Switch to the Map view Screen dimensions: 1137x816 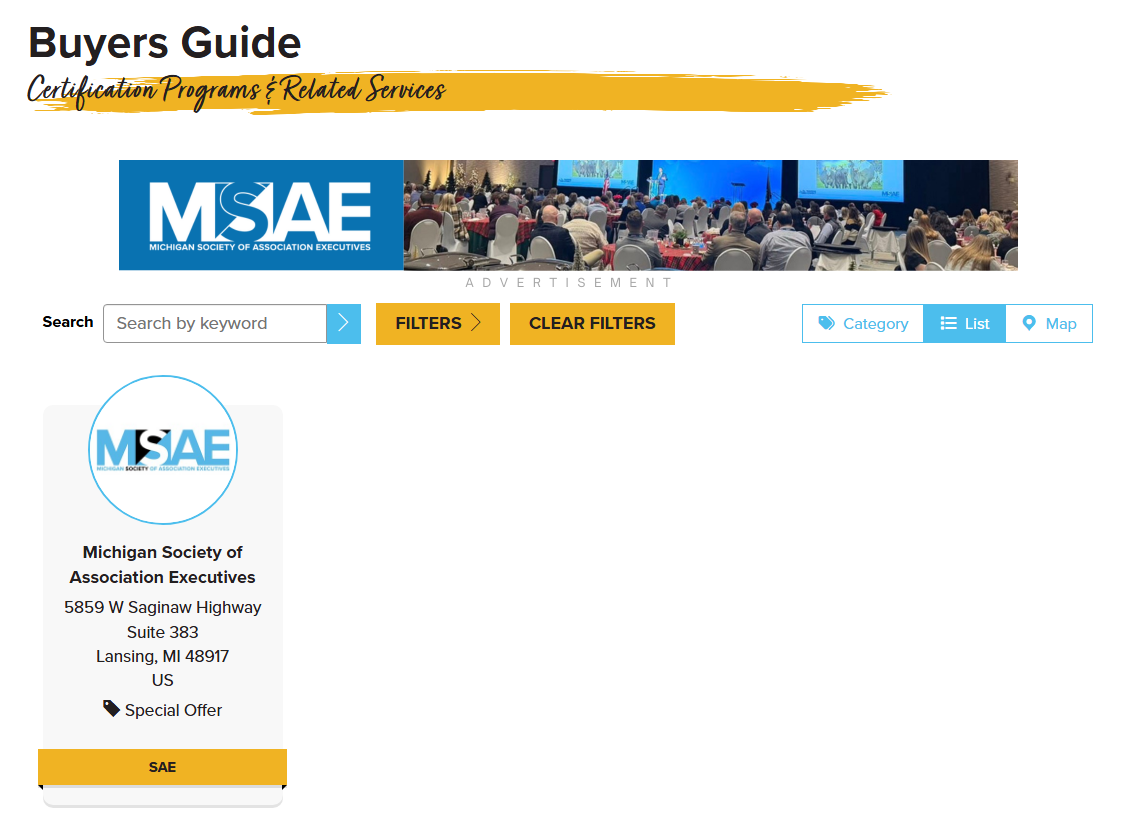(x=1048, y=324)
